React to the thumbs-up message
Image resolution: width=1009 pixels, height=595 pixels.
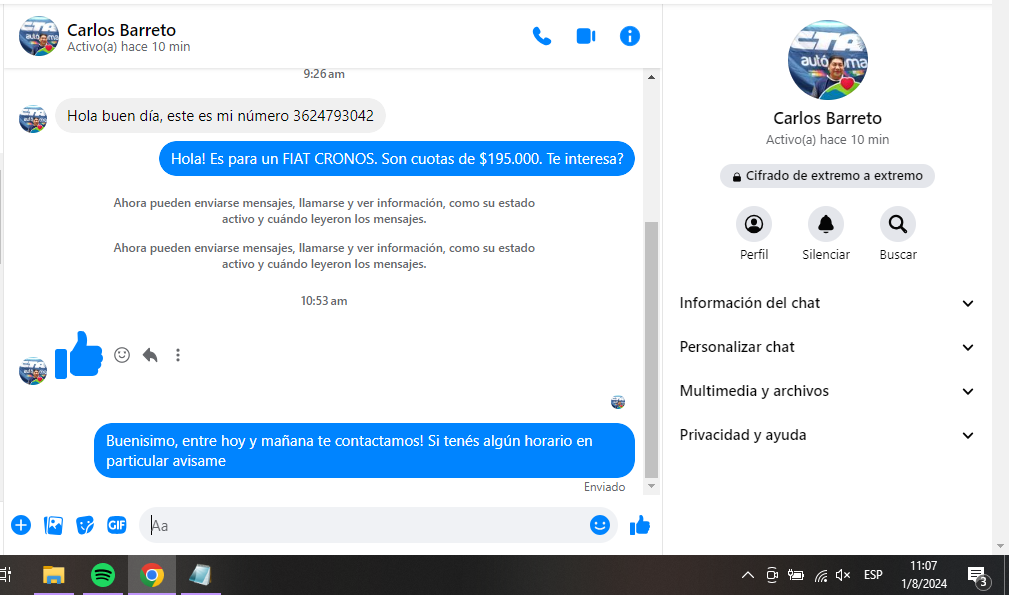(x=122, y=355)
